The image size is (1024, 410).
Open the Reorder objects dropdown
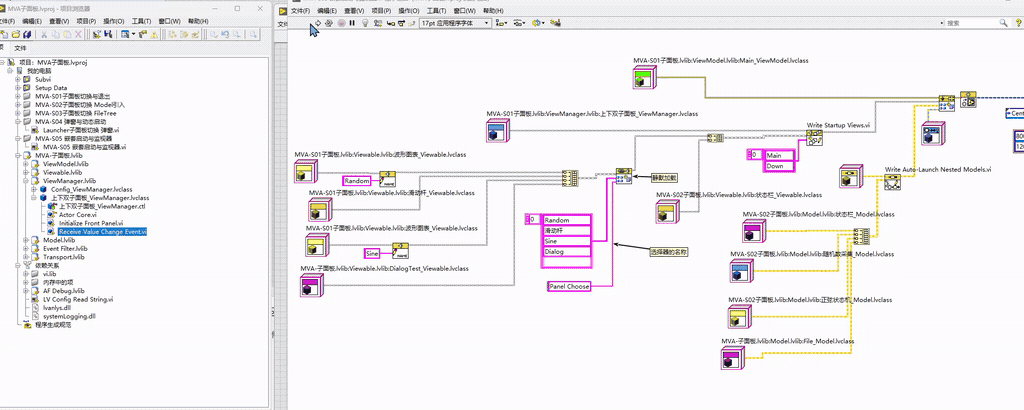[x=537, y=23]
